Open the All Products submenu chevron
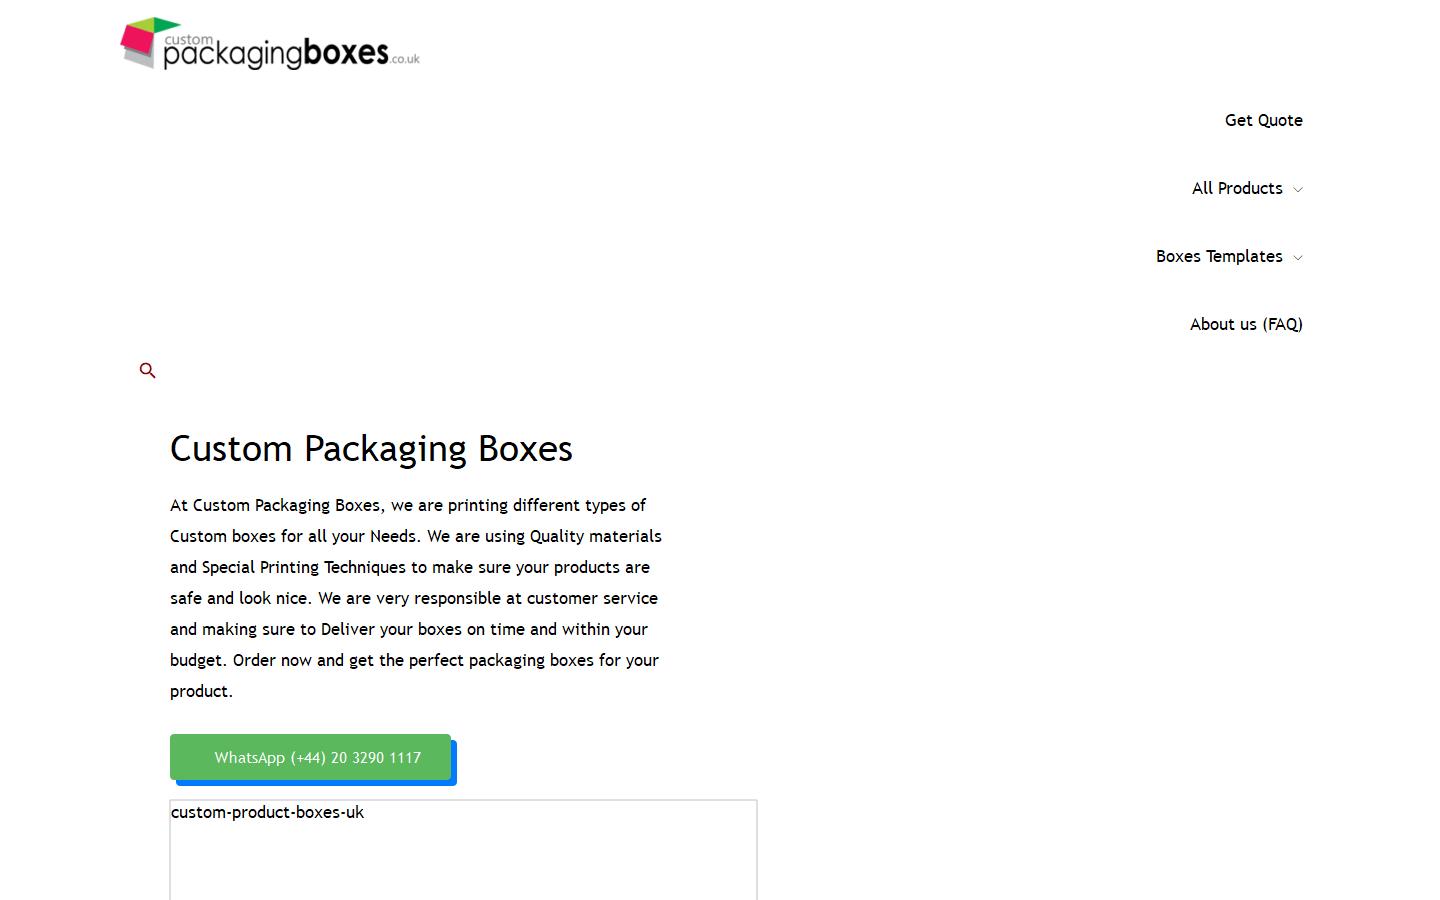 pos(1298,189)
